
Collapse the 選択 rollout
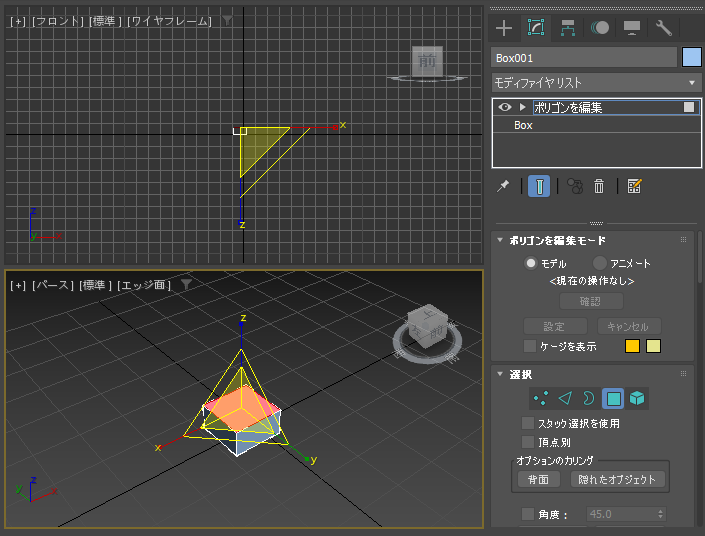coord(500,374)
